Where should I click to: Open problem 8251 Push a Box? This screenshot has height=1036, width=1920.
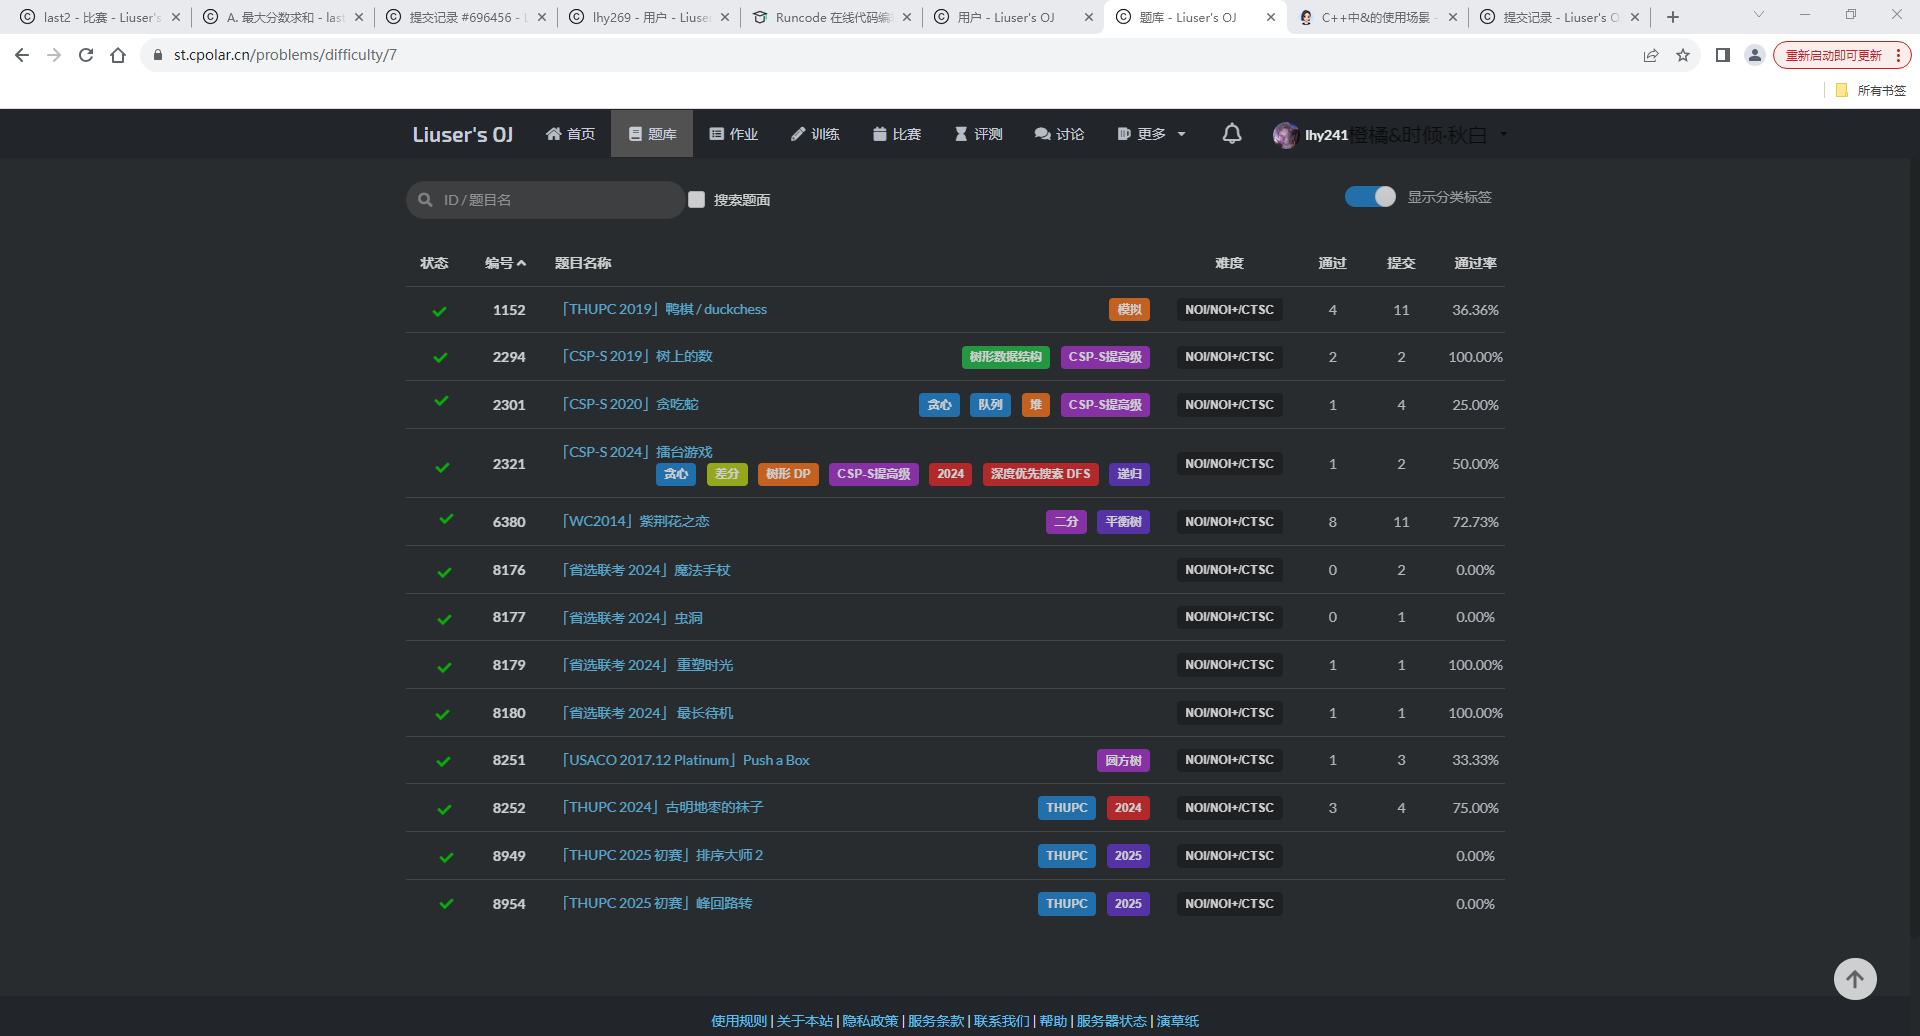(686, 760)
